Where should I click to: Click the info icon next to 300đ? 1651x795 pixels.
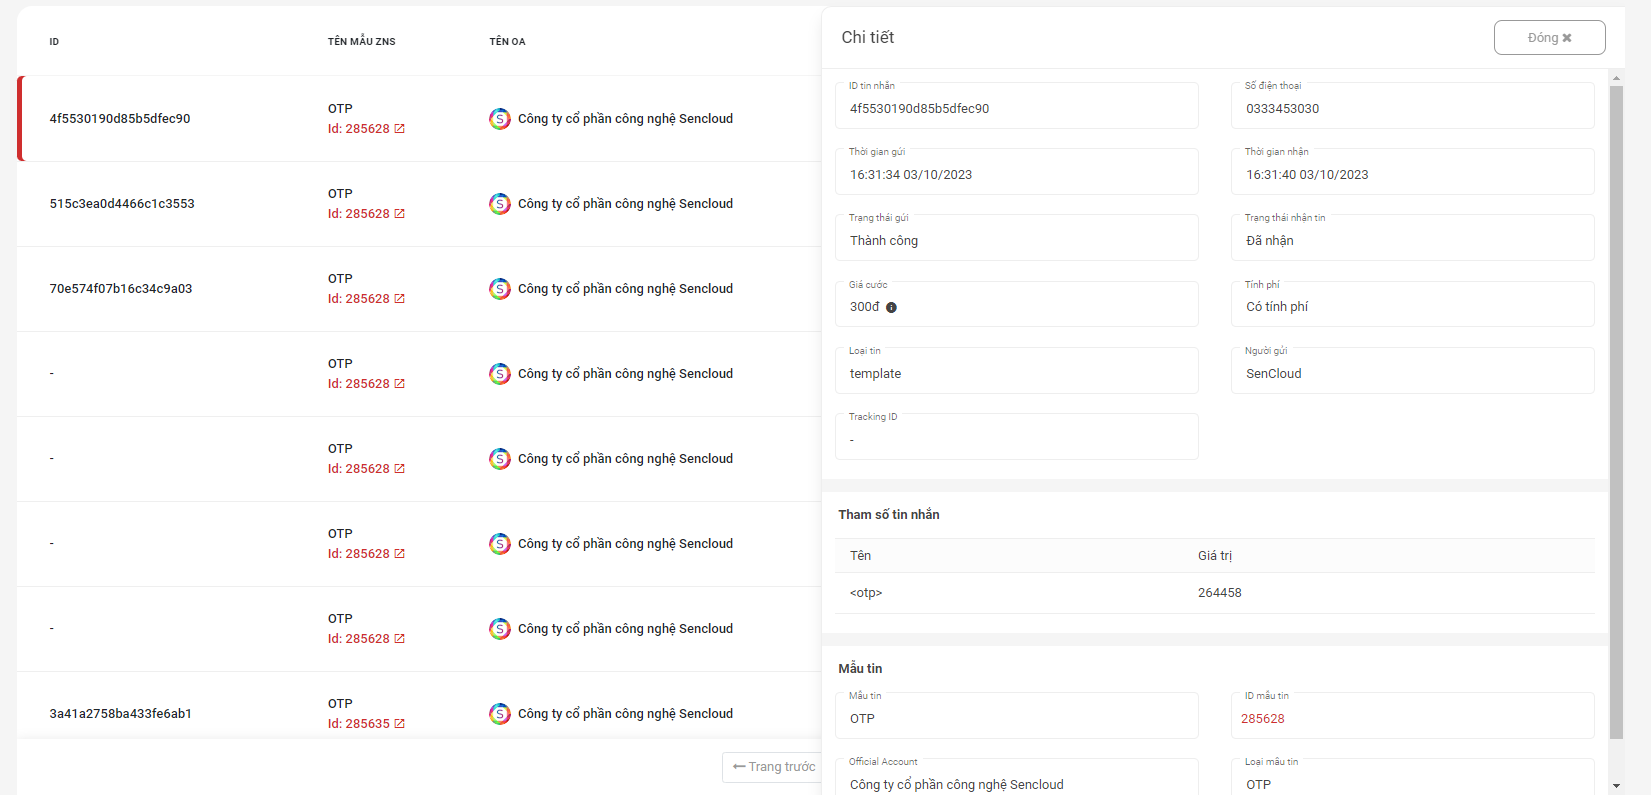(892, 308)
